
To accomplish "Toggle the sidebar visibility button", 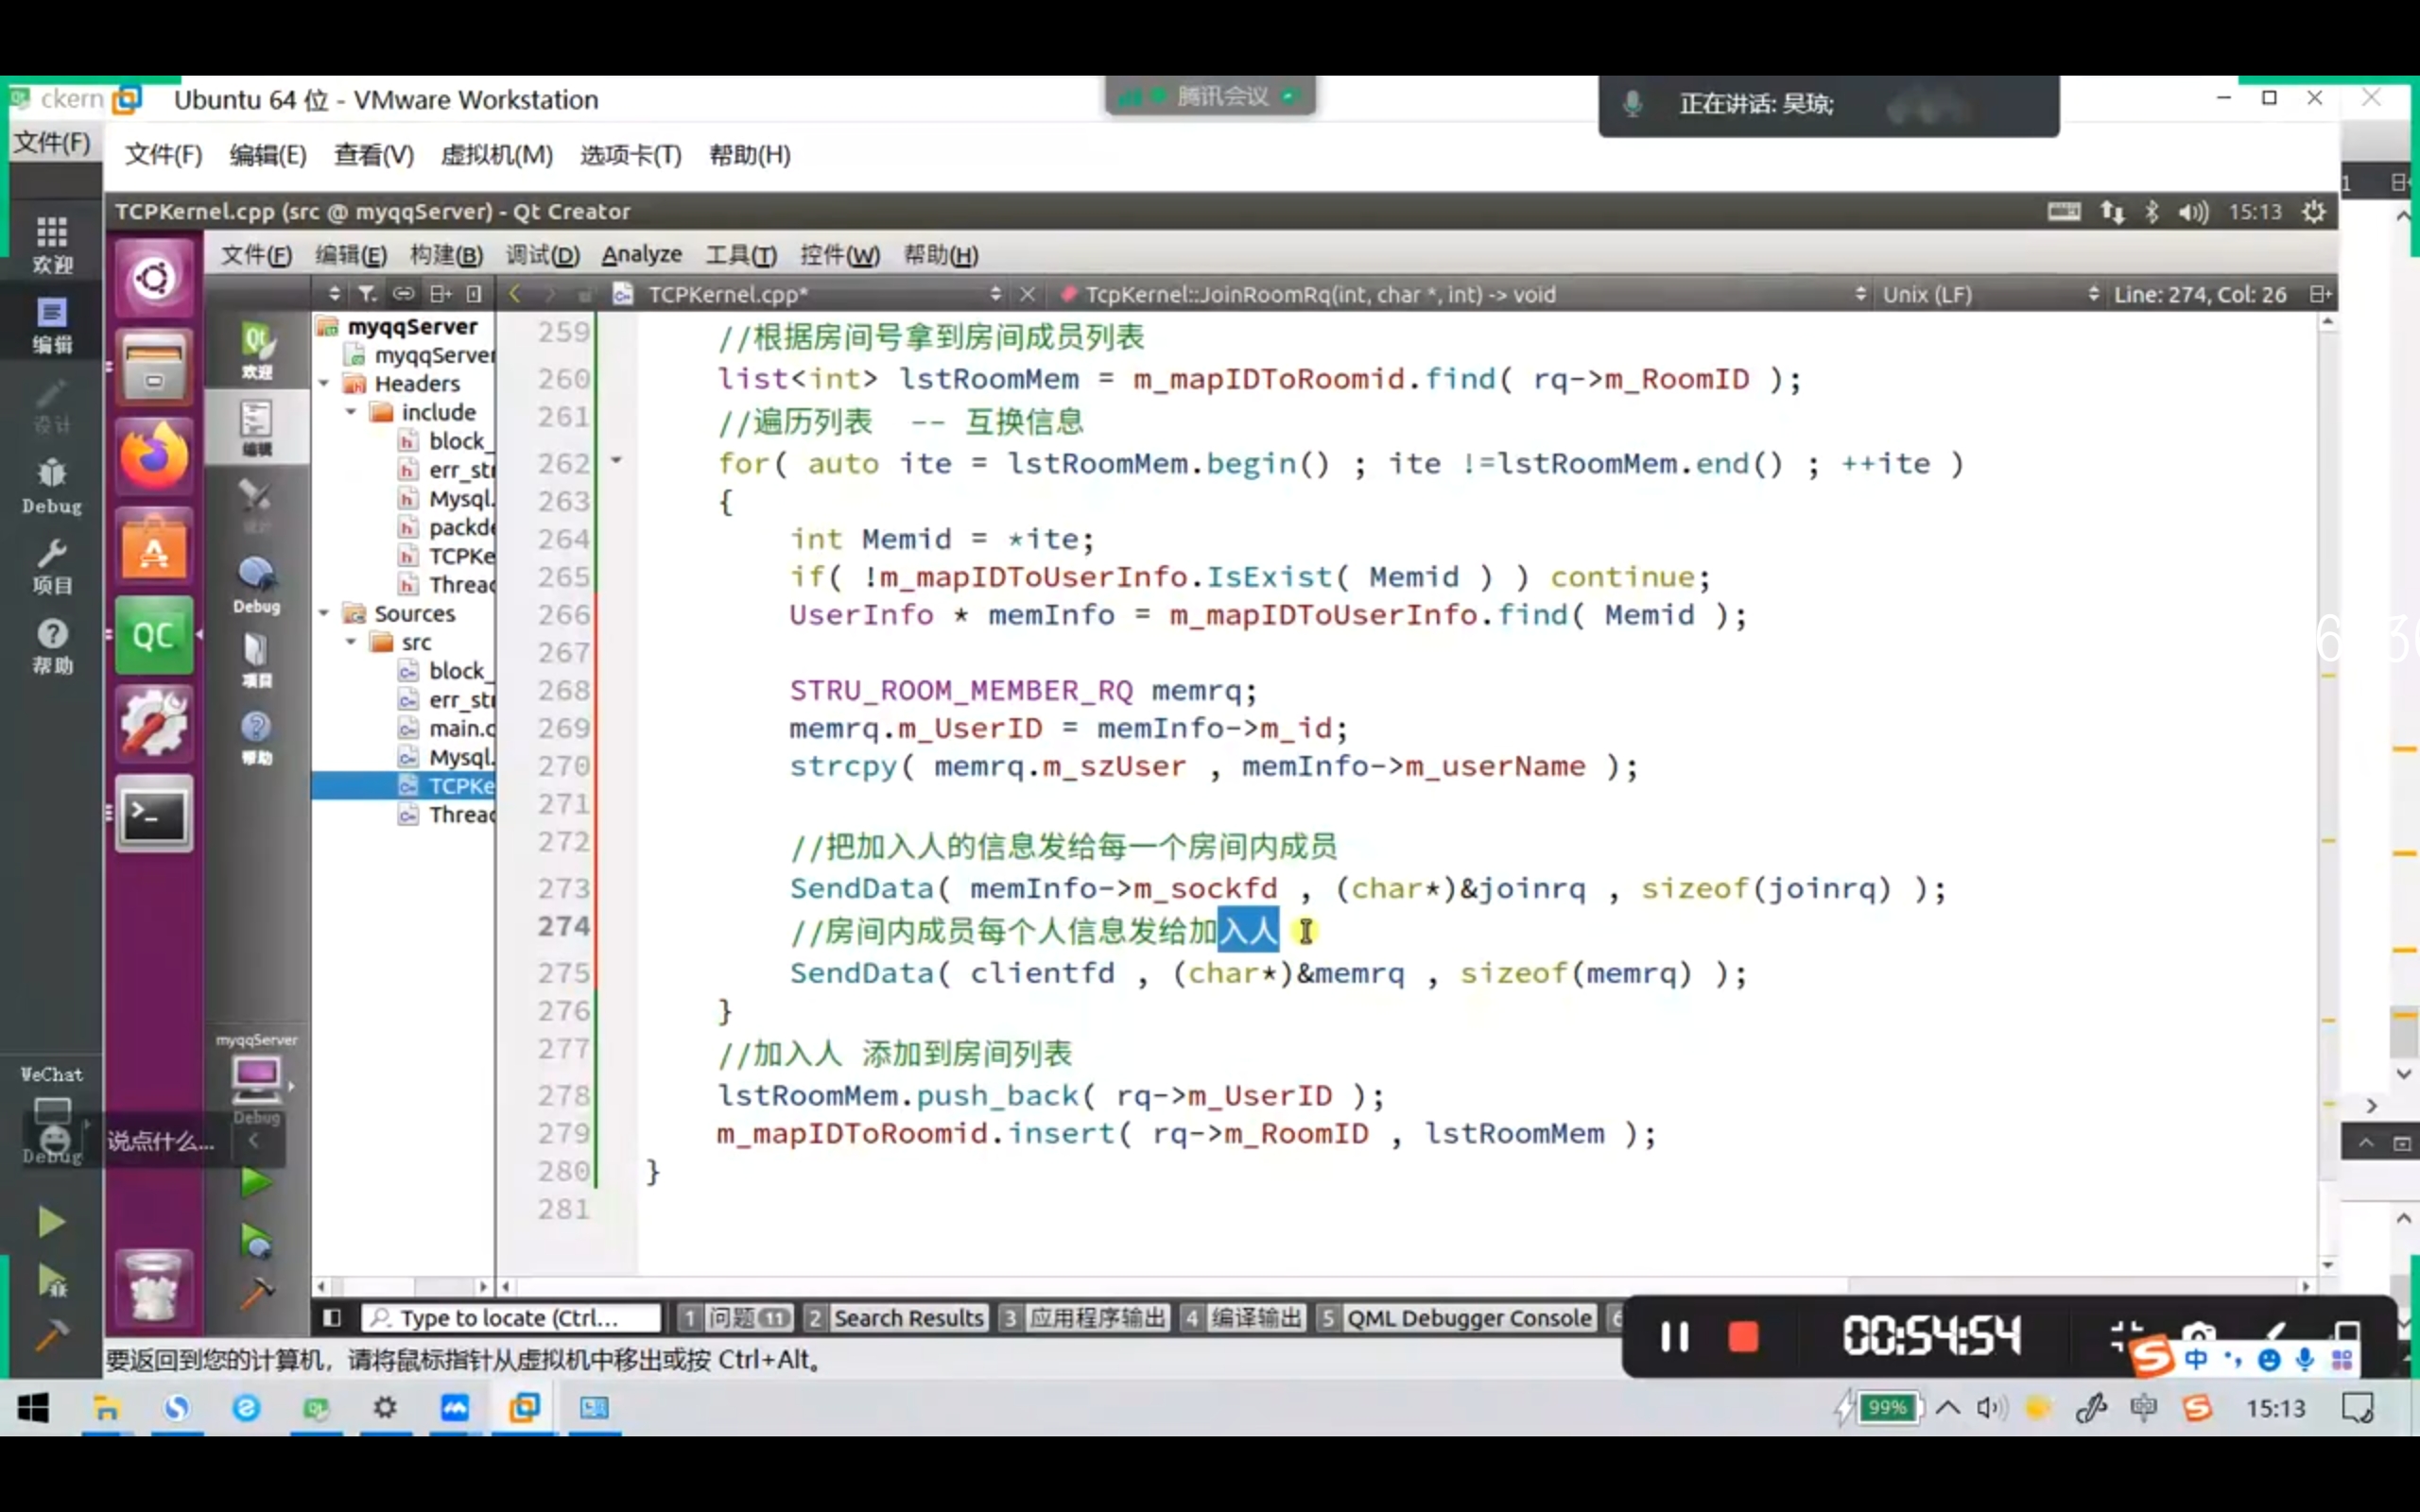I will [x=332, y=1318].
